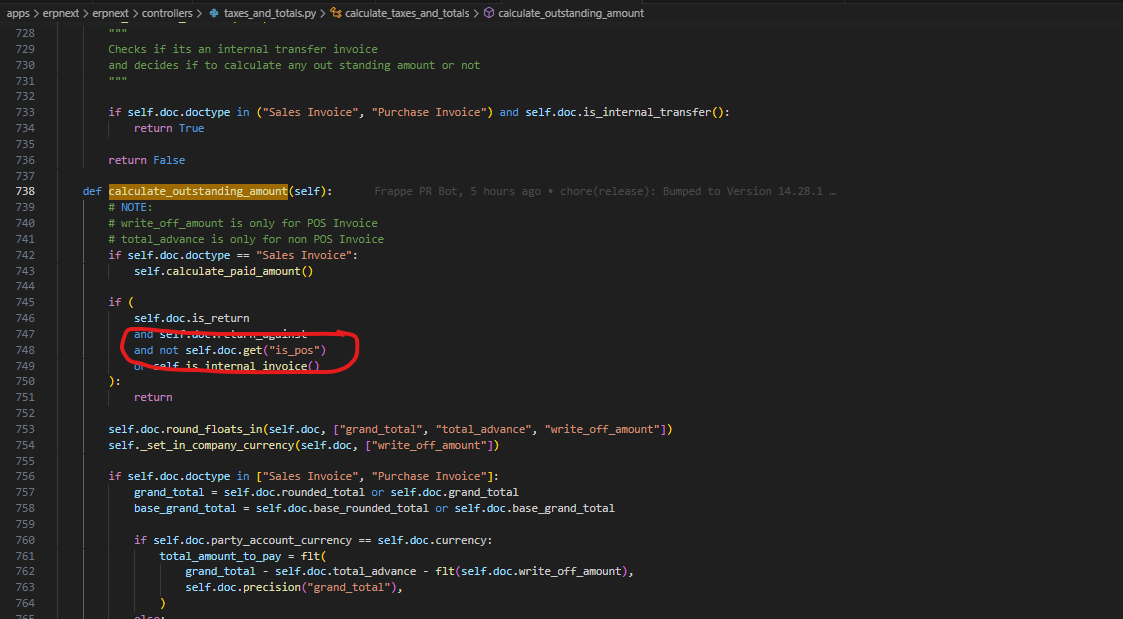Open the chevron after apps breadcrumb
The width and height of the screenshot is (1123, 619).
pos(36,13)
